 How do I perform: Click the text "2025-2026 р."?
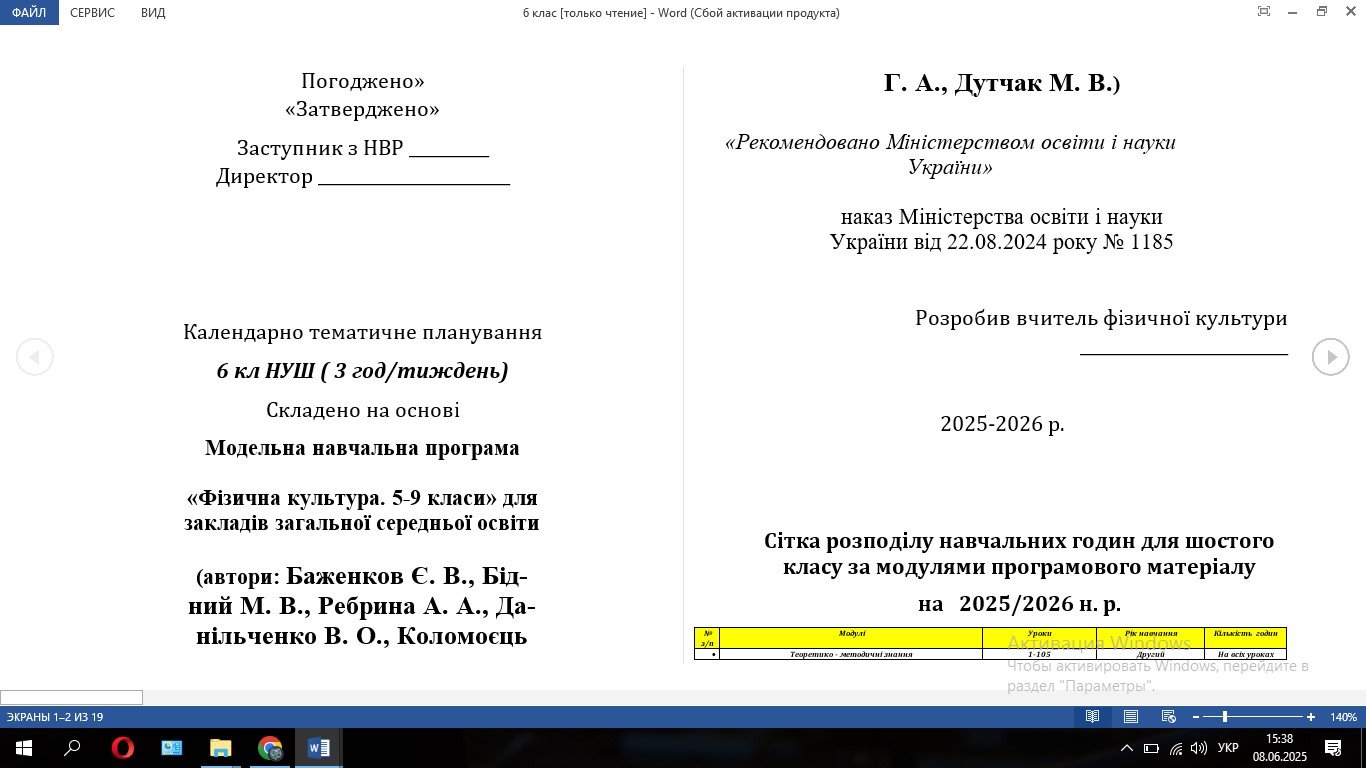[1002, 423]
